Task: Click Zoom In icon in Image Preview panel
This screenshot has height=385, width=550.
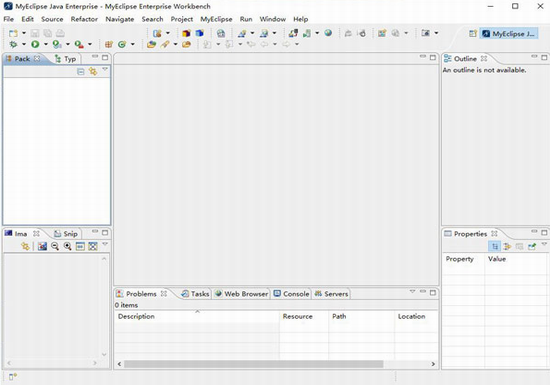Action: pos(67,246)
